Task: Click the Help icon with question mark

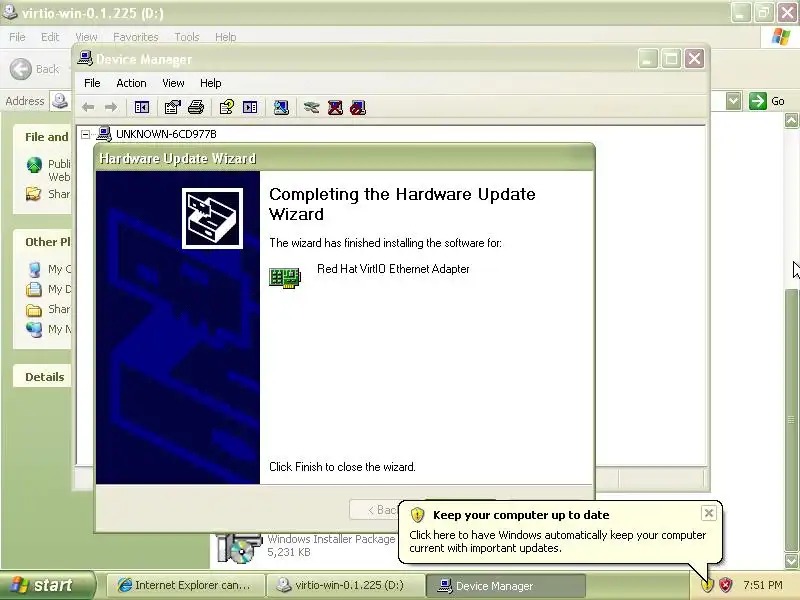Action: [x=227, y=107]
